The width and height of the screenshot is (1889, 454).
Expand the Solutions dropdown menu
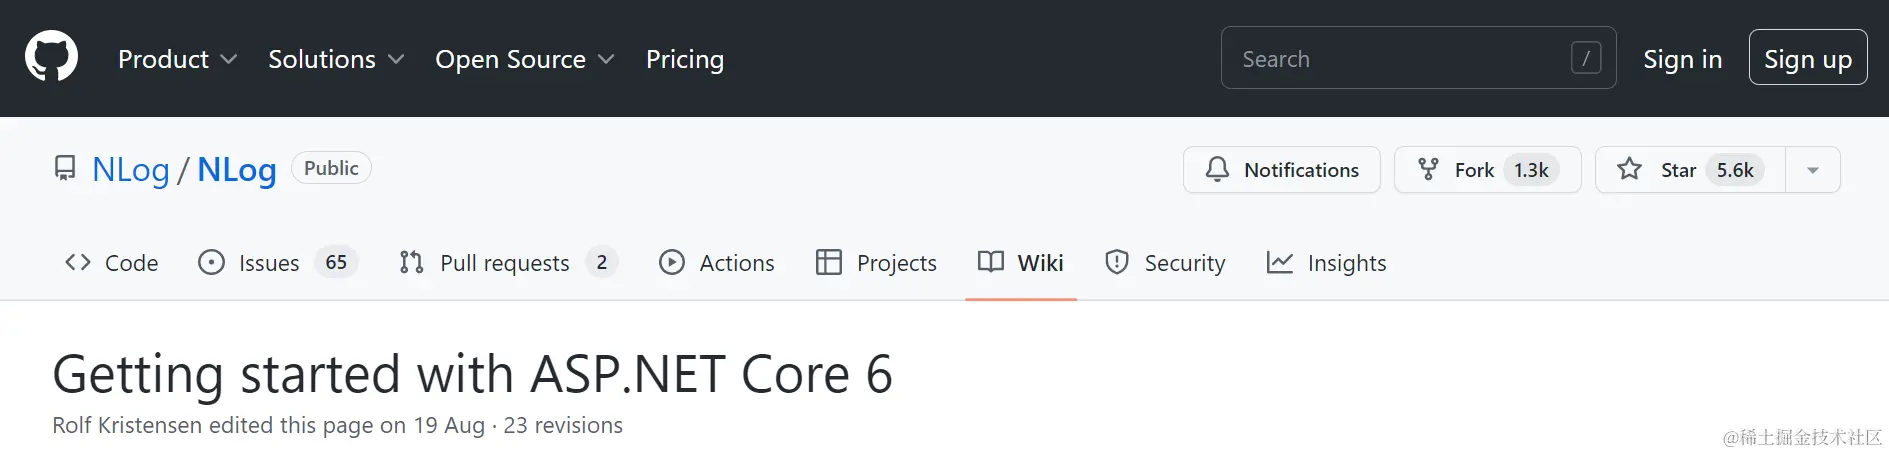click(336, 59)
